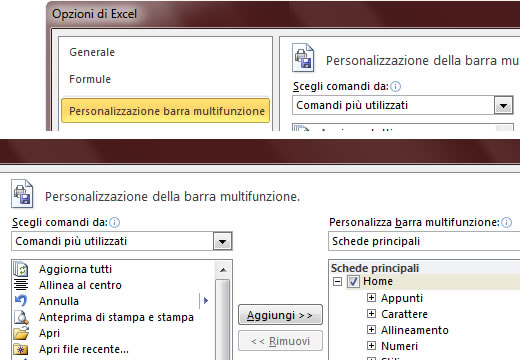The width and height of the screenshot is (520, 360).
Task: Open the Formule options category
Action: [x=90, y=79]
